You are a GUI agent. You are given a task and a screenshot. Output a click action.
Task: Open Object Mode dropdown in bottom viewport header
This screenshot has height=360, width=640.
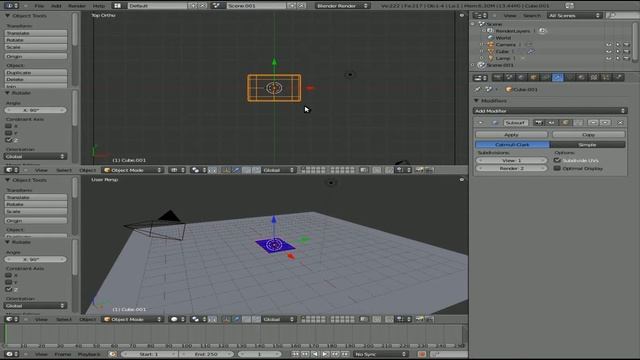click(x=133, y=319)
